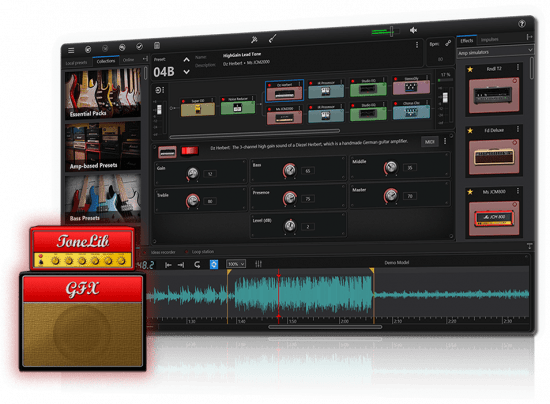550x404 pixels.
Task: Click the red playhead on the waveform
Action: pyautogui.click(x=279, y=295)
